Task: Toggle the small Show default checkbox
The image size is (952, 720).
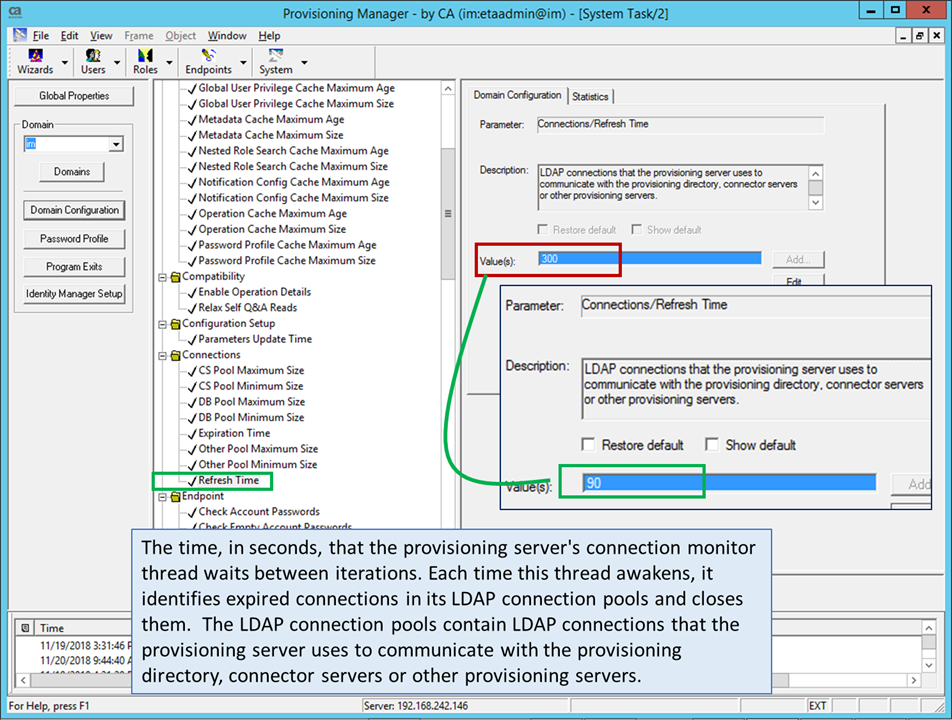Action: point(636,229)
